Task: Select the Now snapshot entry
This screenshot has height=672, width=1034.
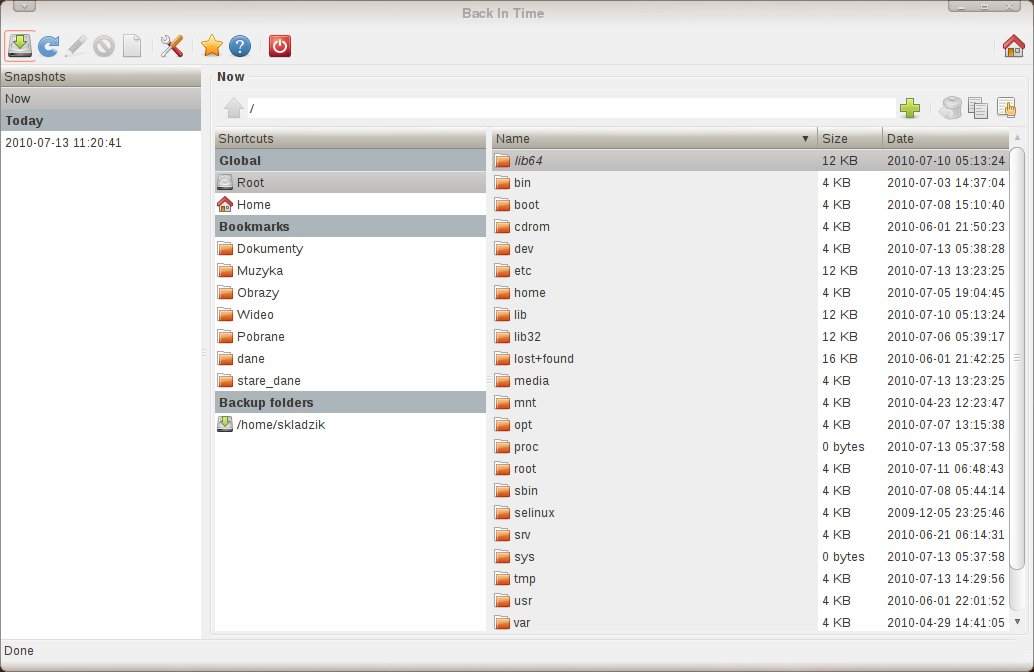Action: (x=101, y=98)
